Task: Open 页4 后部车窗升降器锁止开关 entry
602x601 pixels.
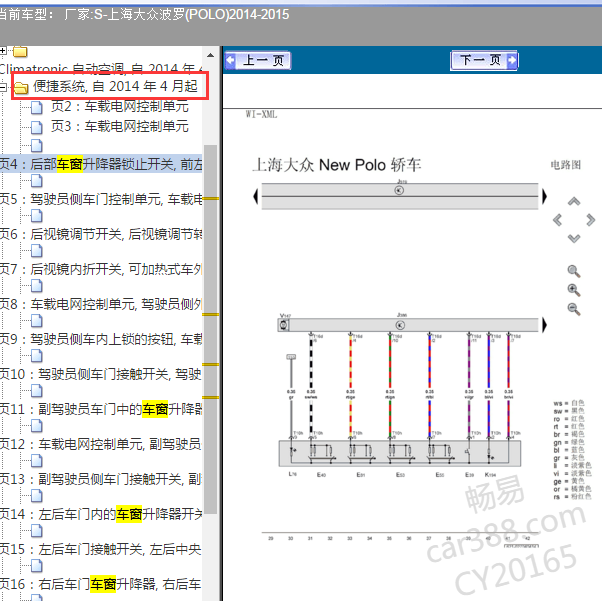Action: coord(101,164)
